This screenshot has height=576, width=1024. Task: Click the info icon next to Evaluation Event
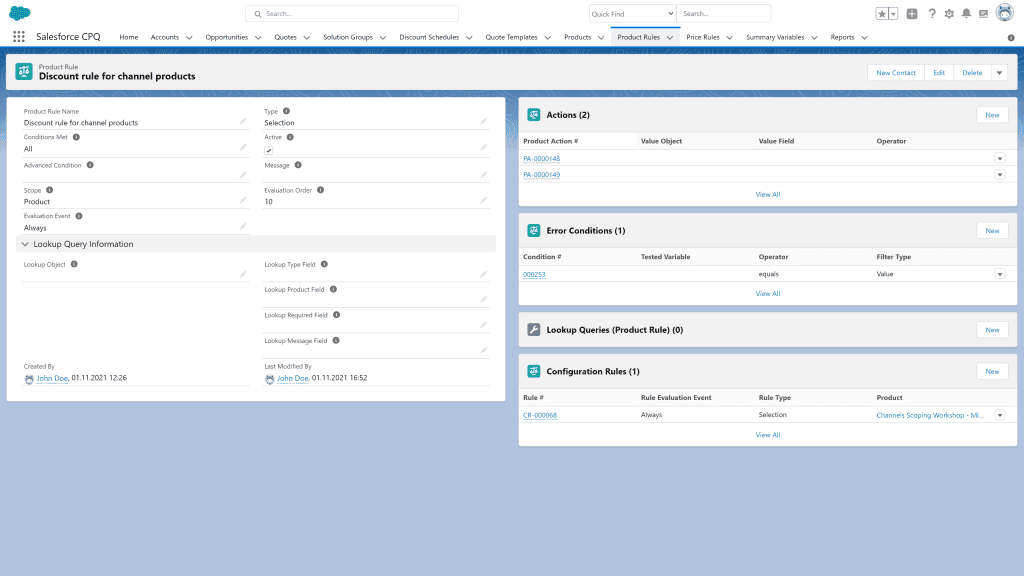pos(79,216)
